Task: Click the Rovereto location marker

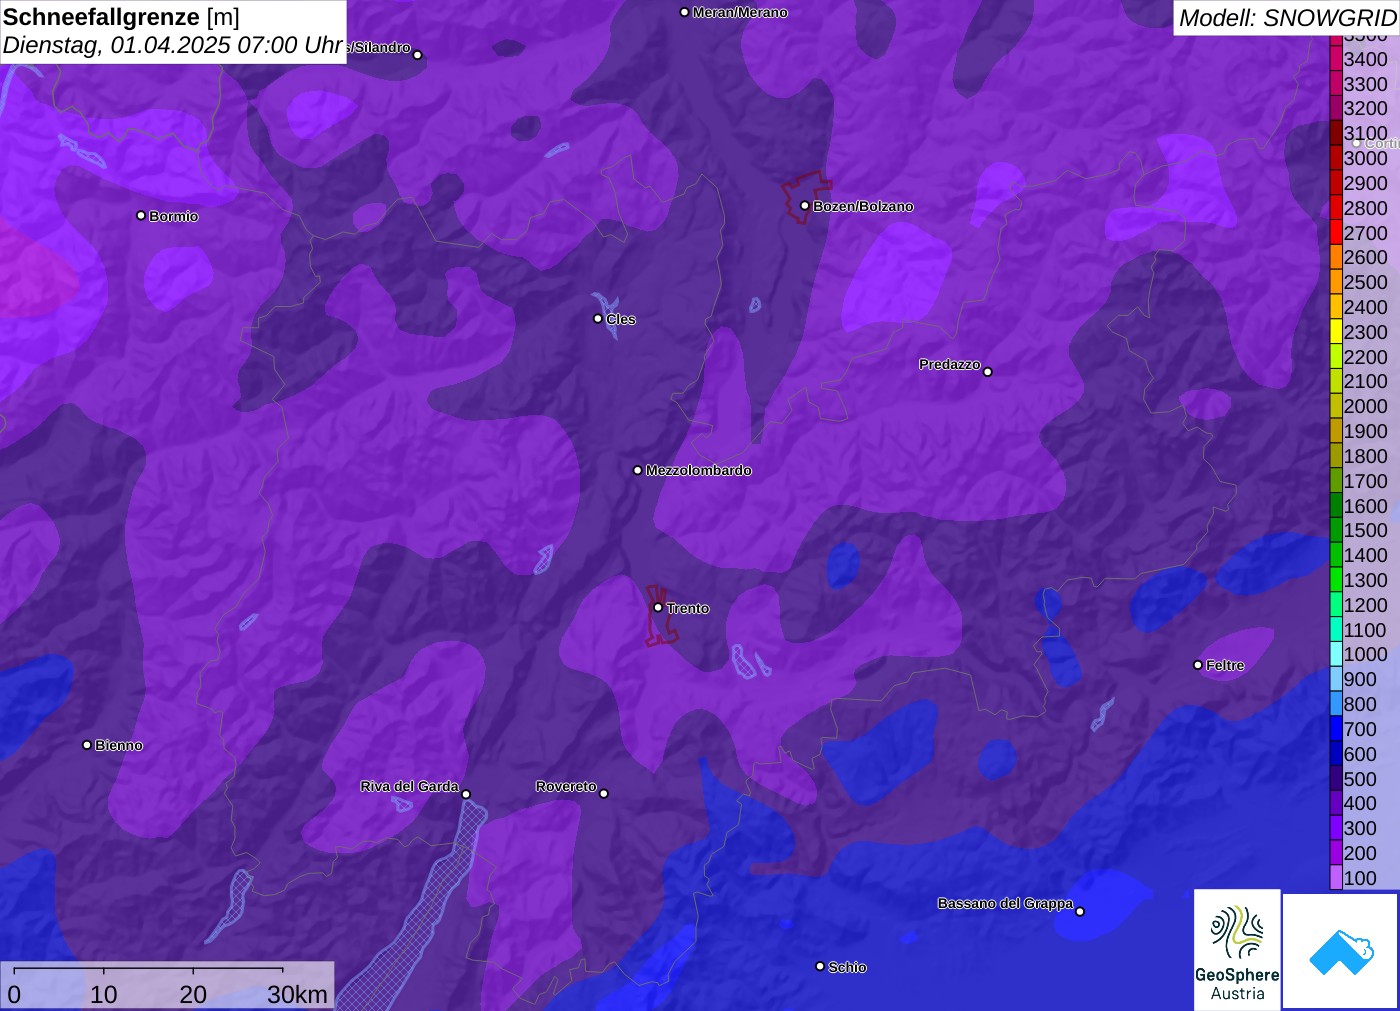Action: [x=604, y=794]
